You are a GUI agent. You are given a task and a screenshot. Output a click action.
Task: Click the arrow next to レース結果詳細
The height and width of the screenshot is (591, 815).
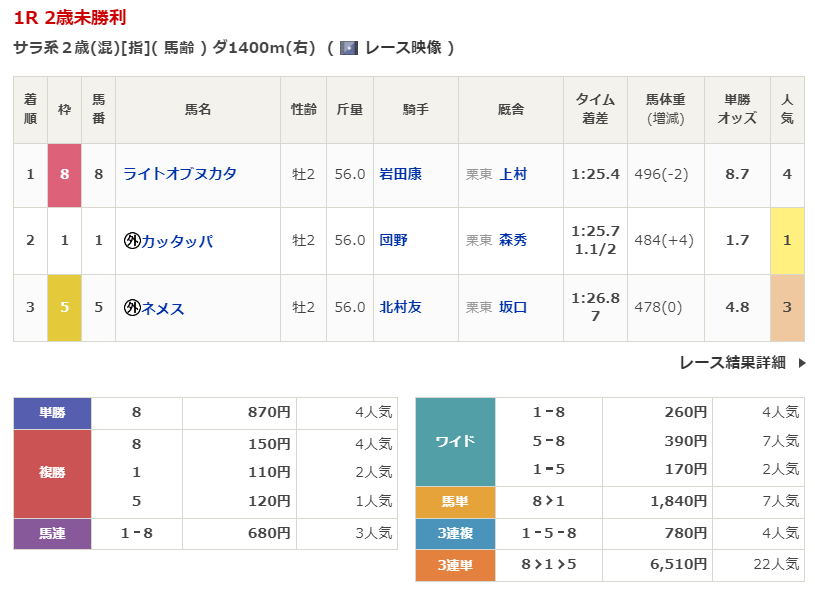pos(801,363)
